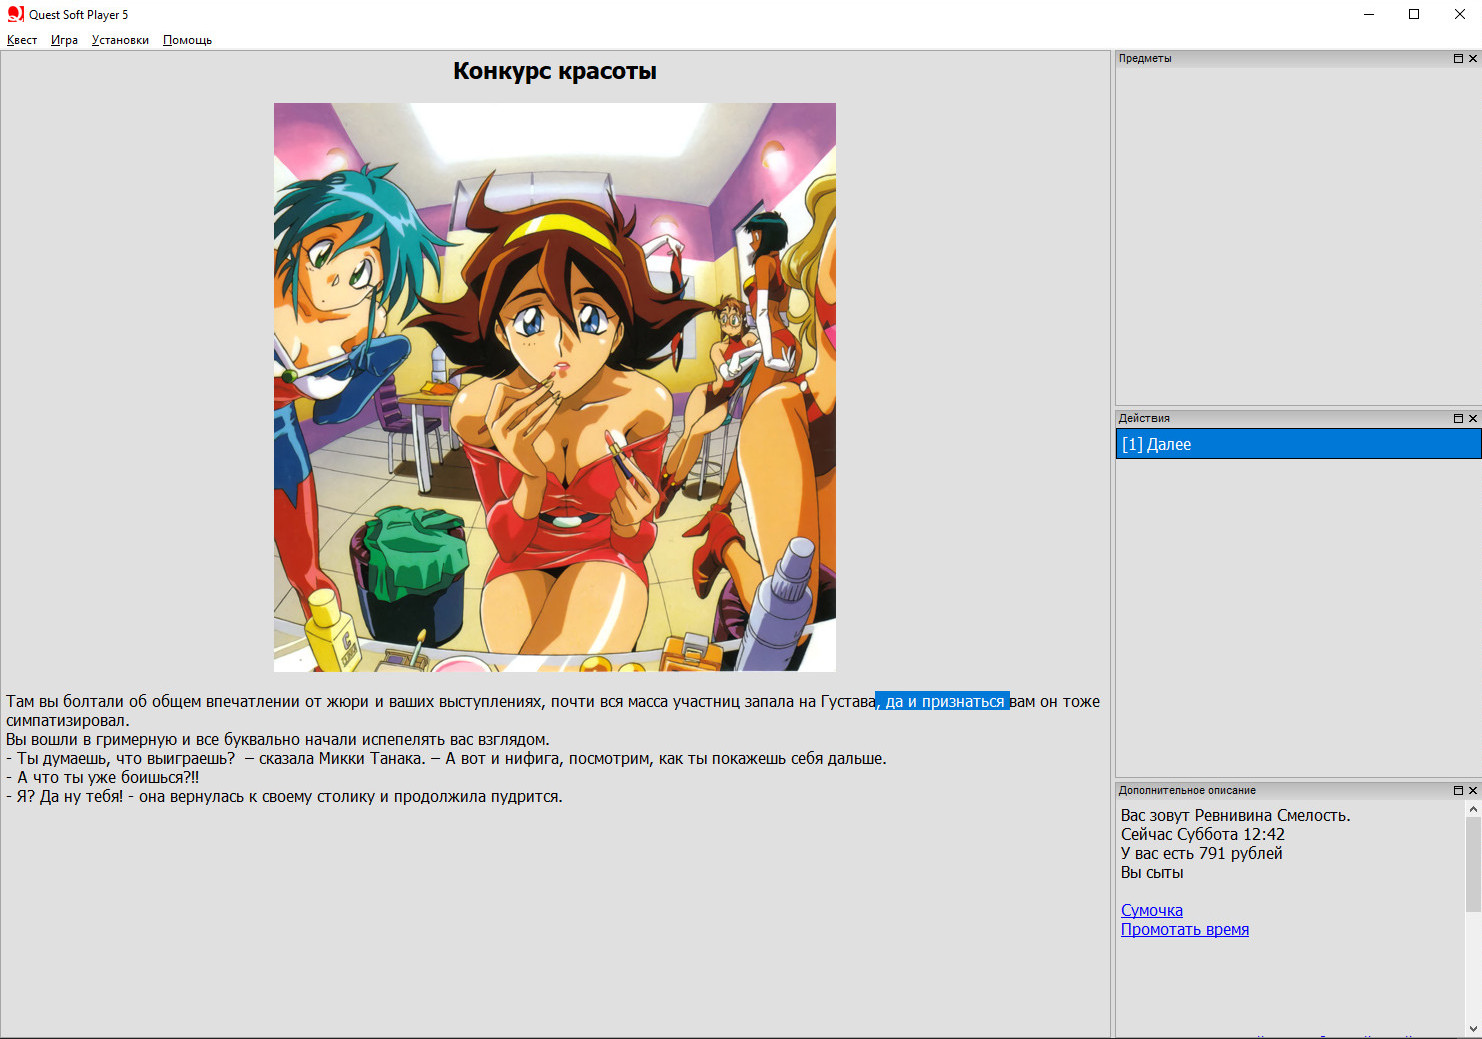
Task: Open the Квест menu
Action: tap(22, 40)
